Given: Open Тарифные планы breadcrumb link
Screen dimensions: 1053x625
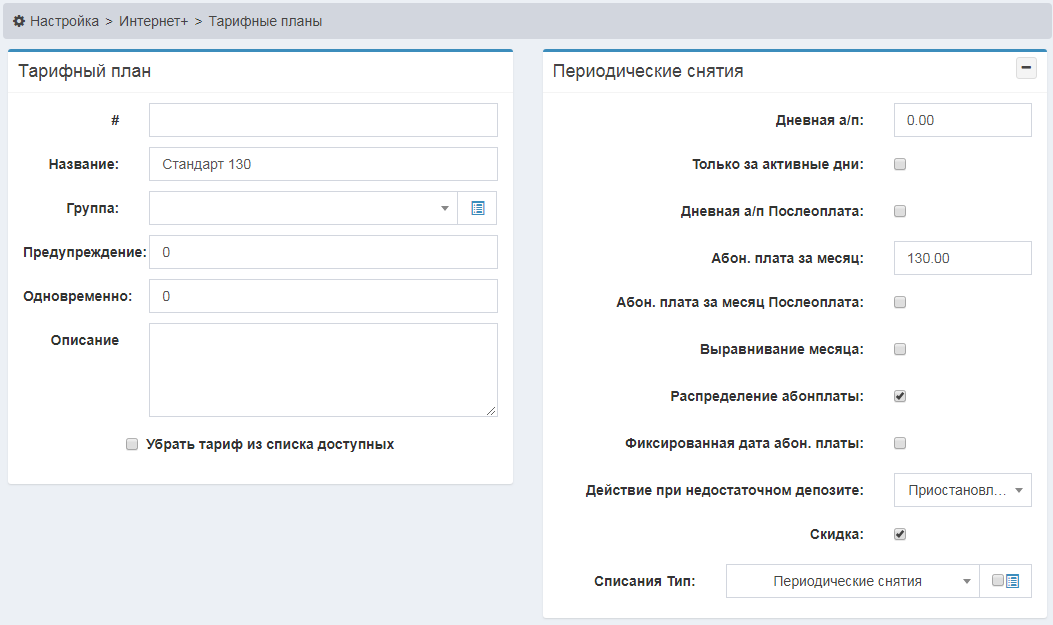Looking at the screenshot, I should tap(265, 20).
